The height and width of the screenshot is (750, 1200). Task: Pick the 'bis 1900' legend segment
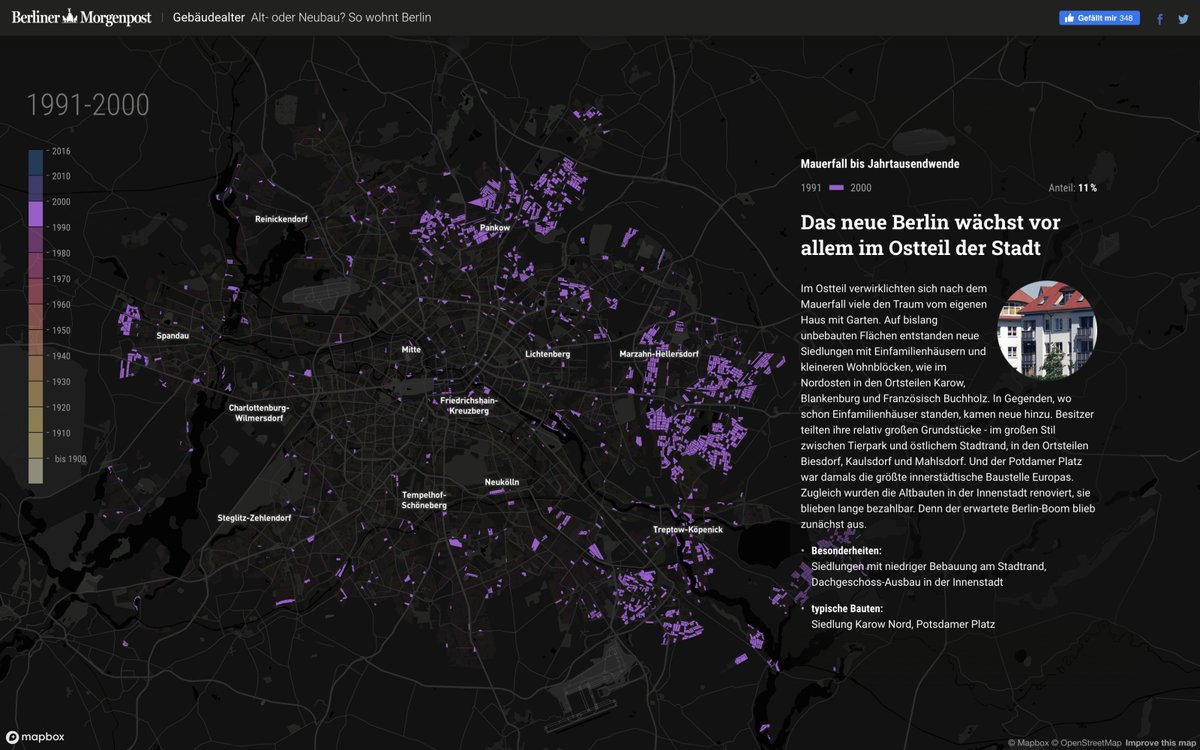[x=36, y=470]
